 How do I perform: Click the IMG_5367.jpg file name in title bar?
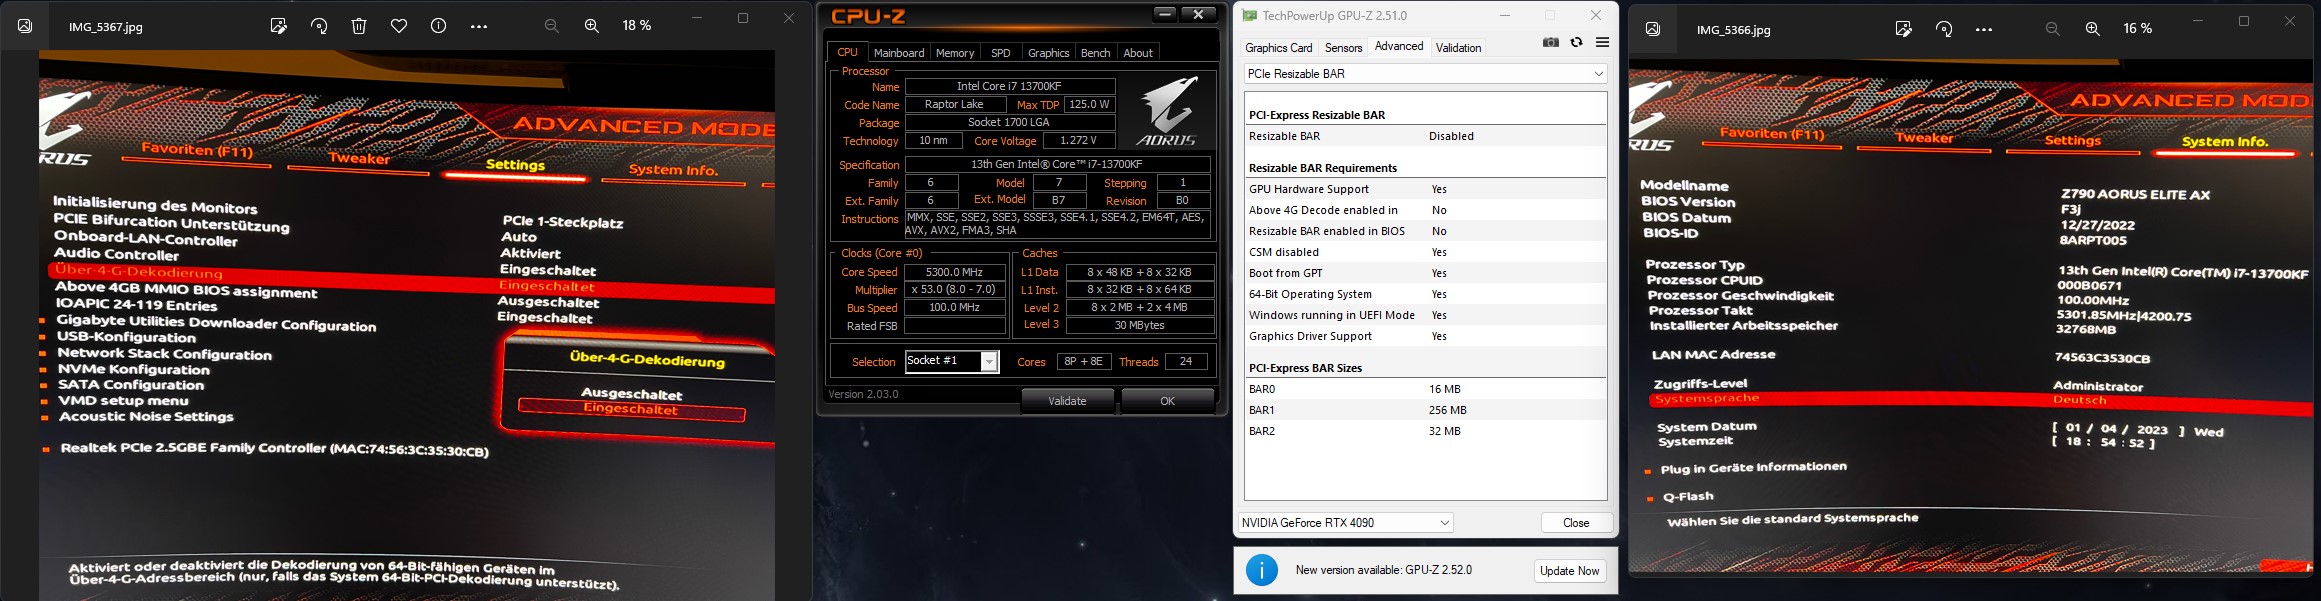pos(106,27)
